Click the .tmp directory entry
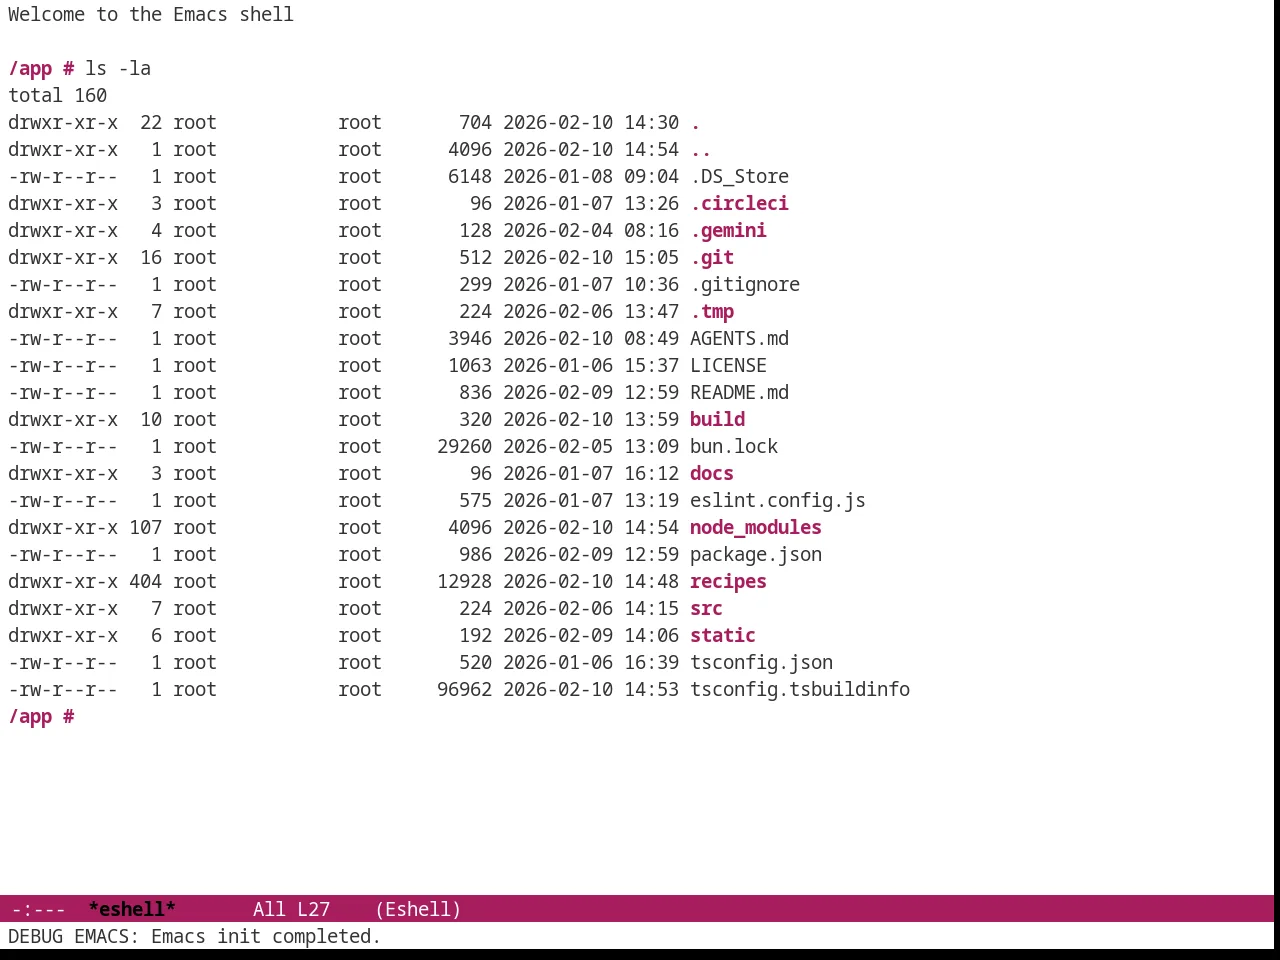Screen dimensions: 1280x960 [712, 311]
